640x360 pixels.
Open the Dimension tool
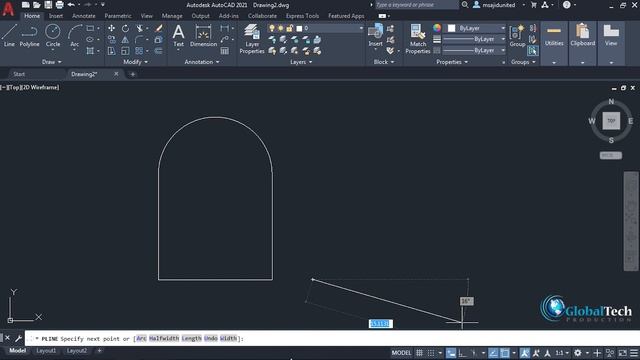point(203,36)
